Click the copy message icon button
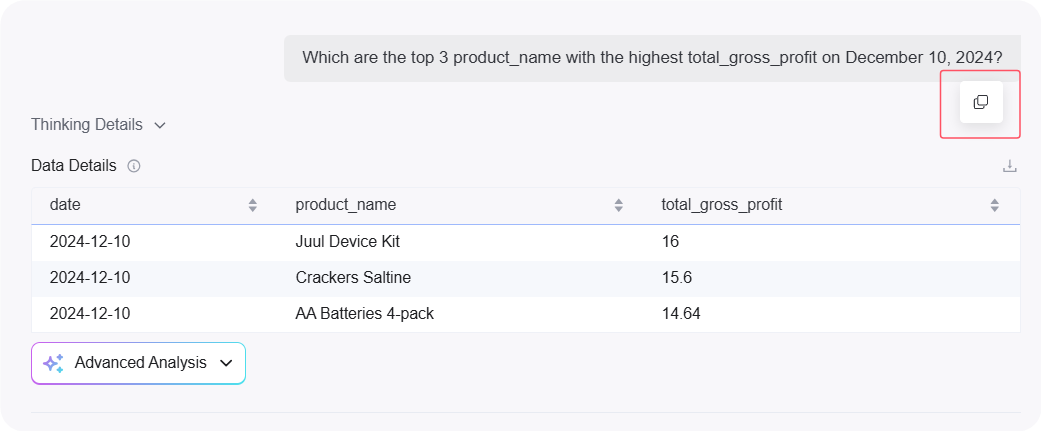The image size is (1041, 431). pyautogui.click(x=980, y=102)
